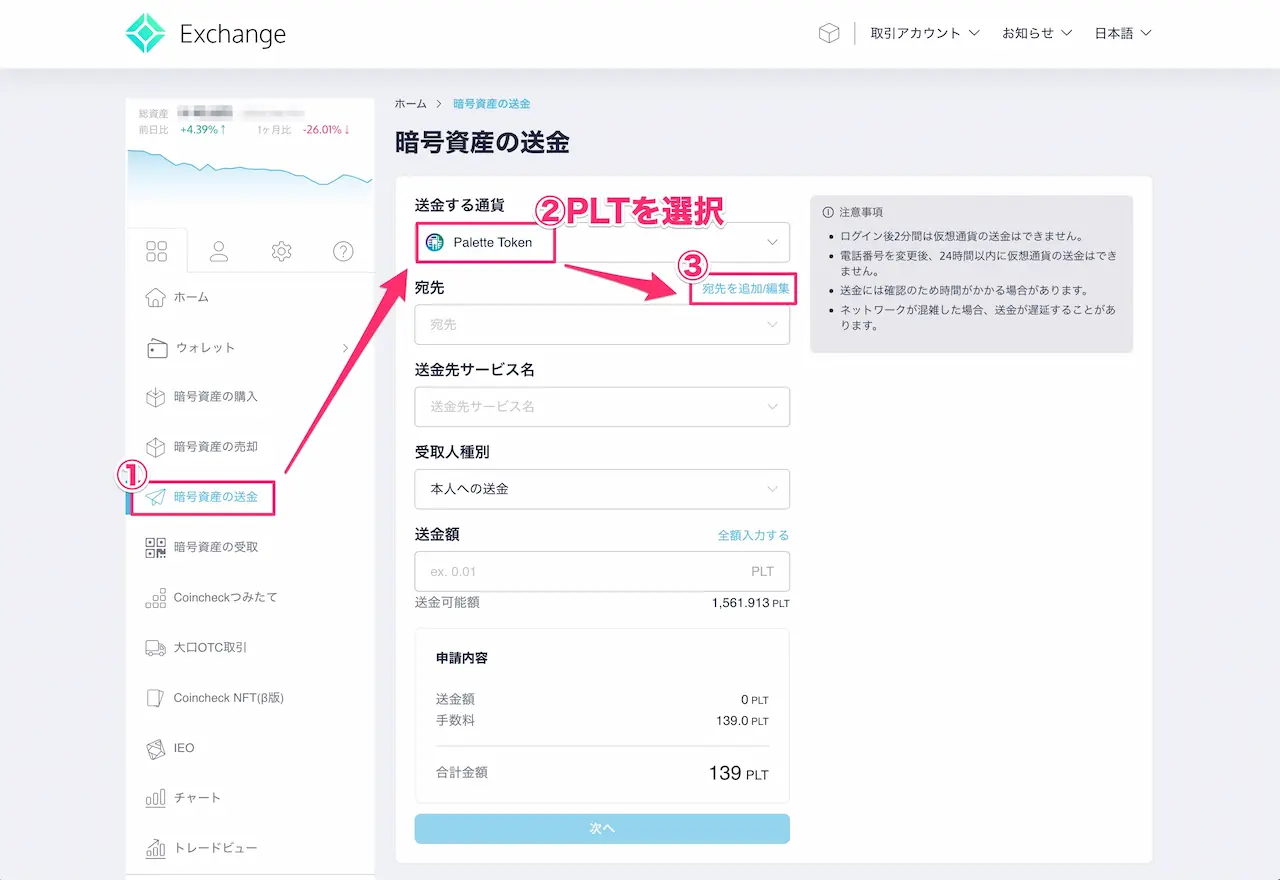This screenshot has width=1280, height=880.
Task: Open the 送金する通貨 Palette Token dropdown
Action: [602, 242]
